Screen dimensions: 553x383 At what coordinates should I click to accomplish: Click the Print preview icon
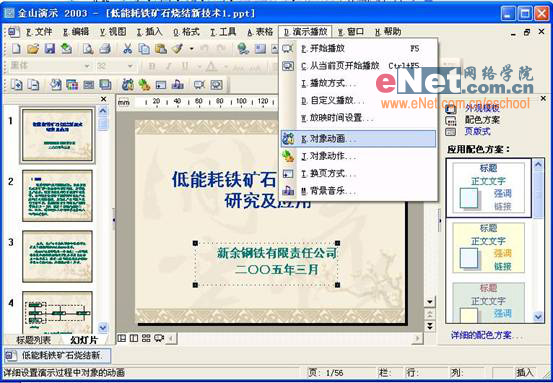pyautogui.click(x=88, y=49)
